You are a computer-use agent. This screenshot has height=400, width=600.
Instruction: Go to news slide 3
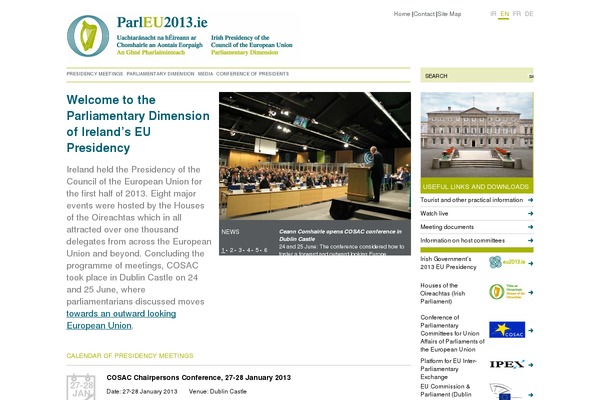[240, 250]
